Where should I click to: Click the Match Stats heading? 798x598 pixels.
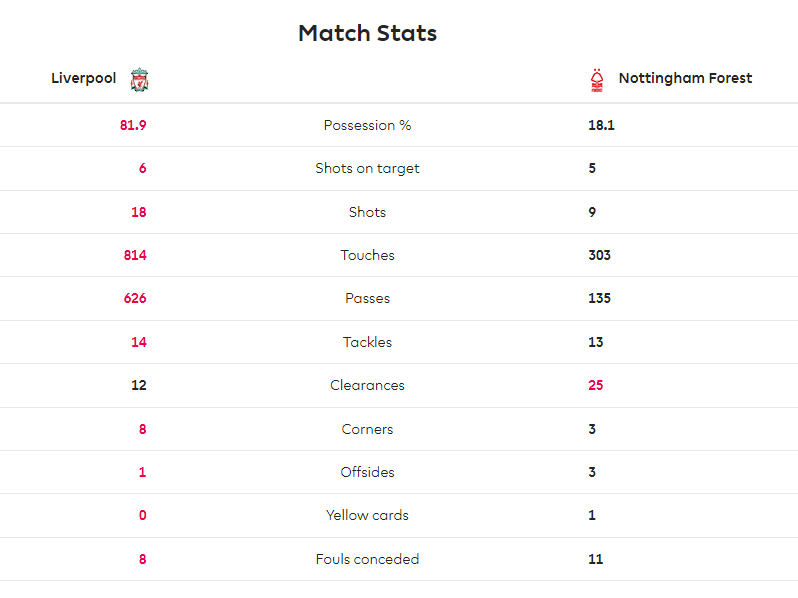point(367,33)
